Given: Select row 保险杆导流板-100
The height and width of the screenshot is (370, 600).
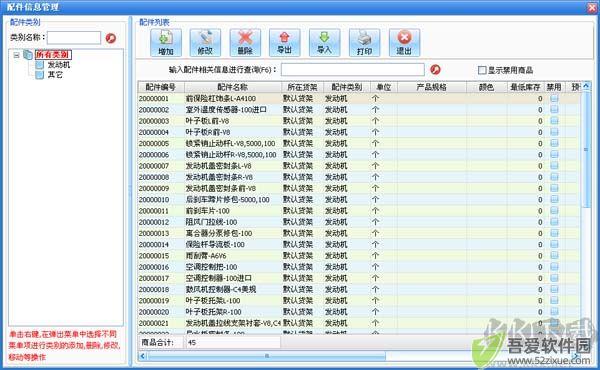Looking at the screenshot, I should pos(359,244).
